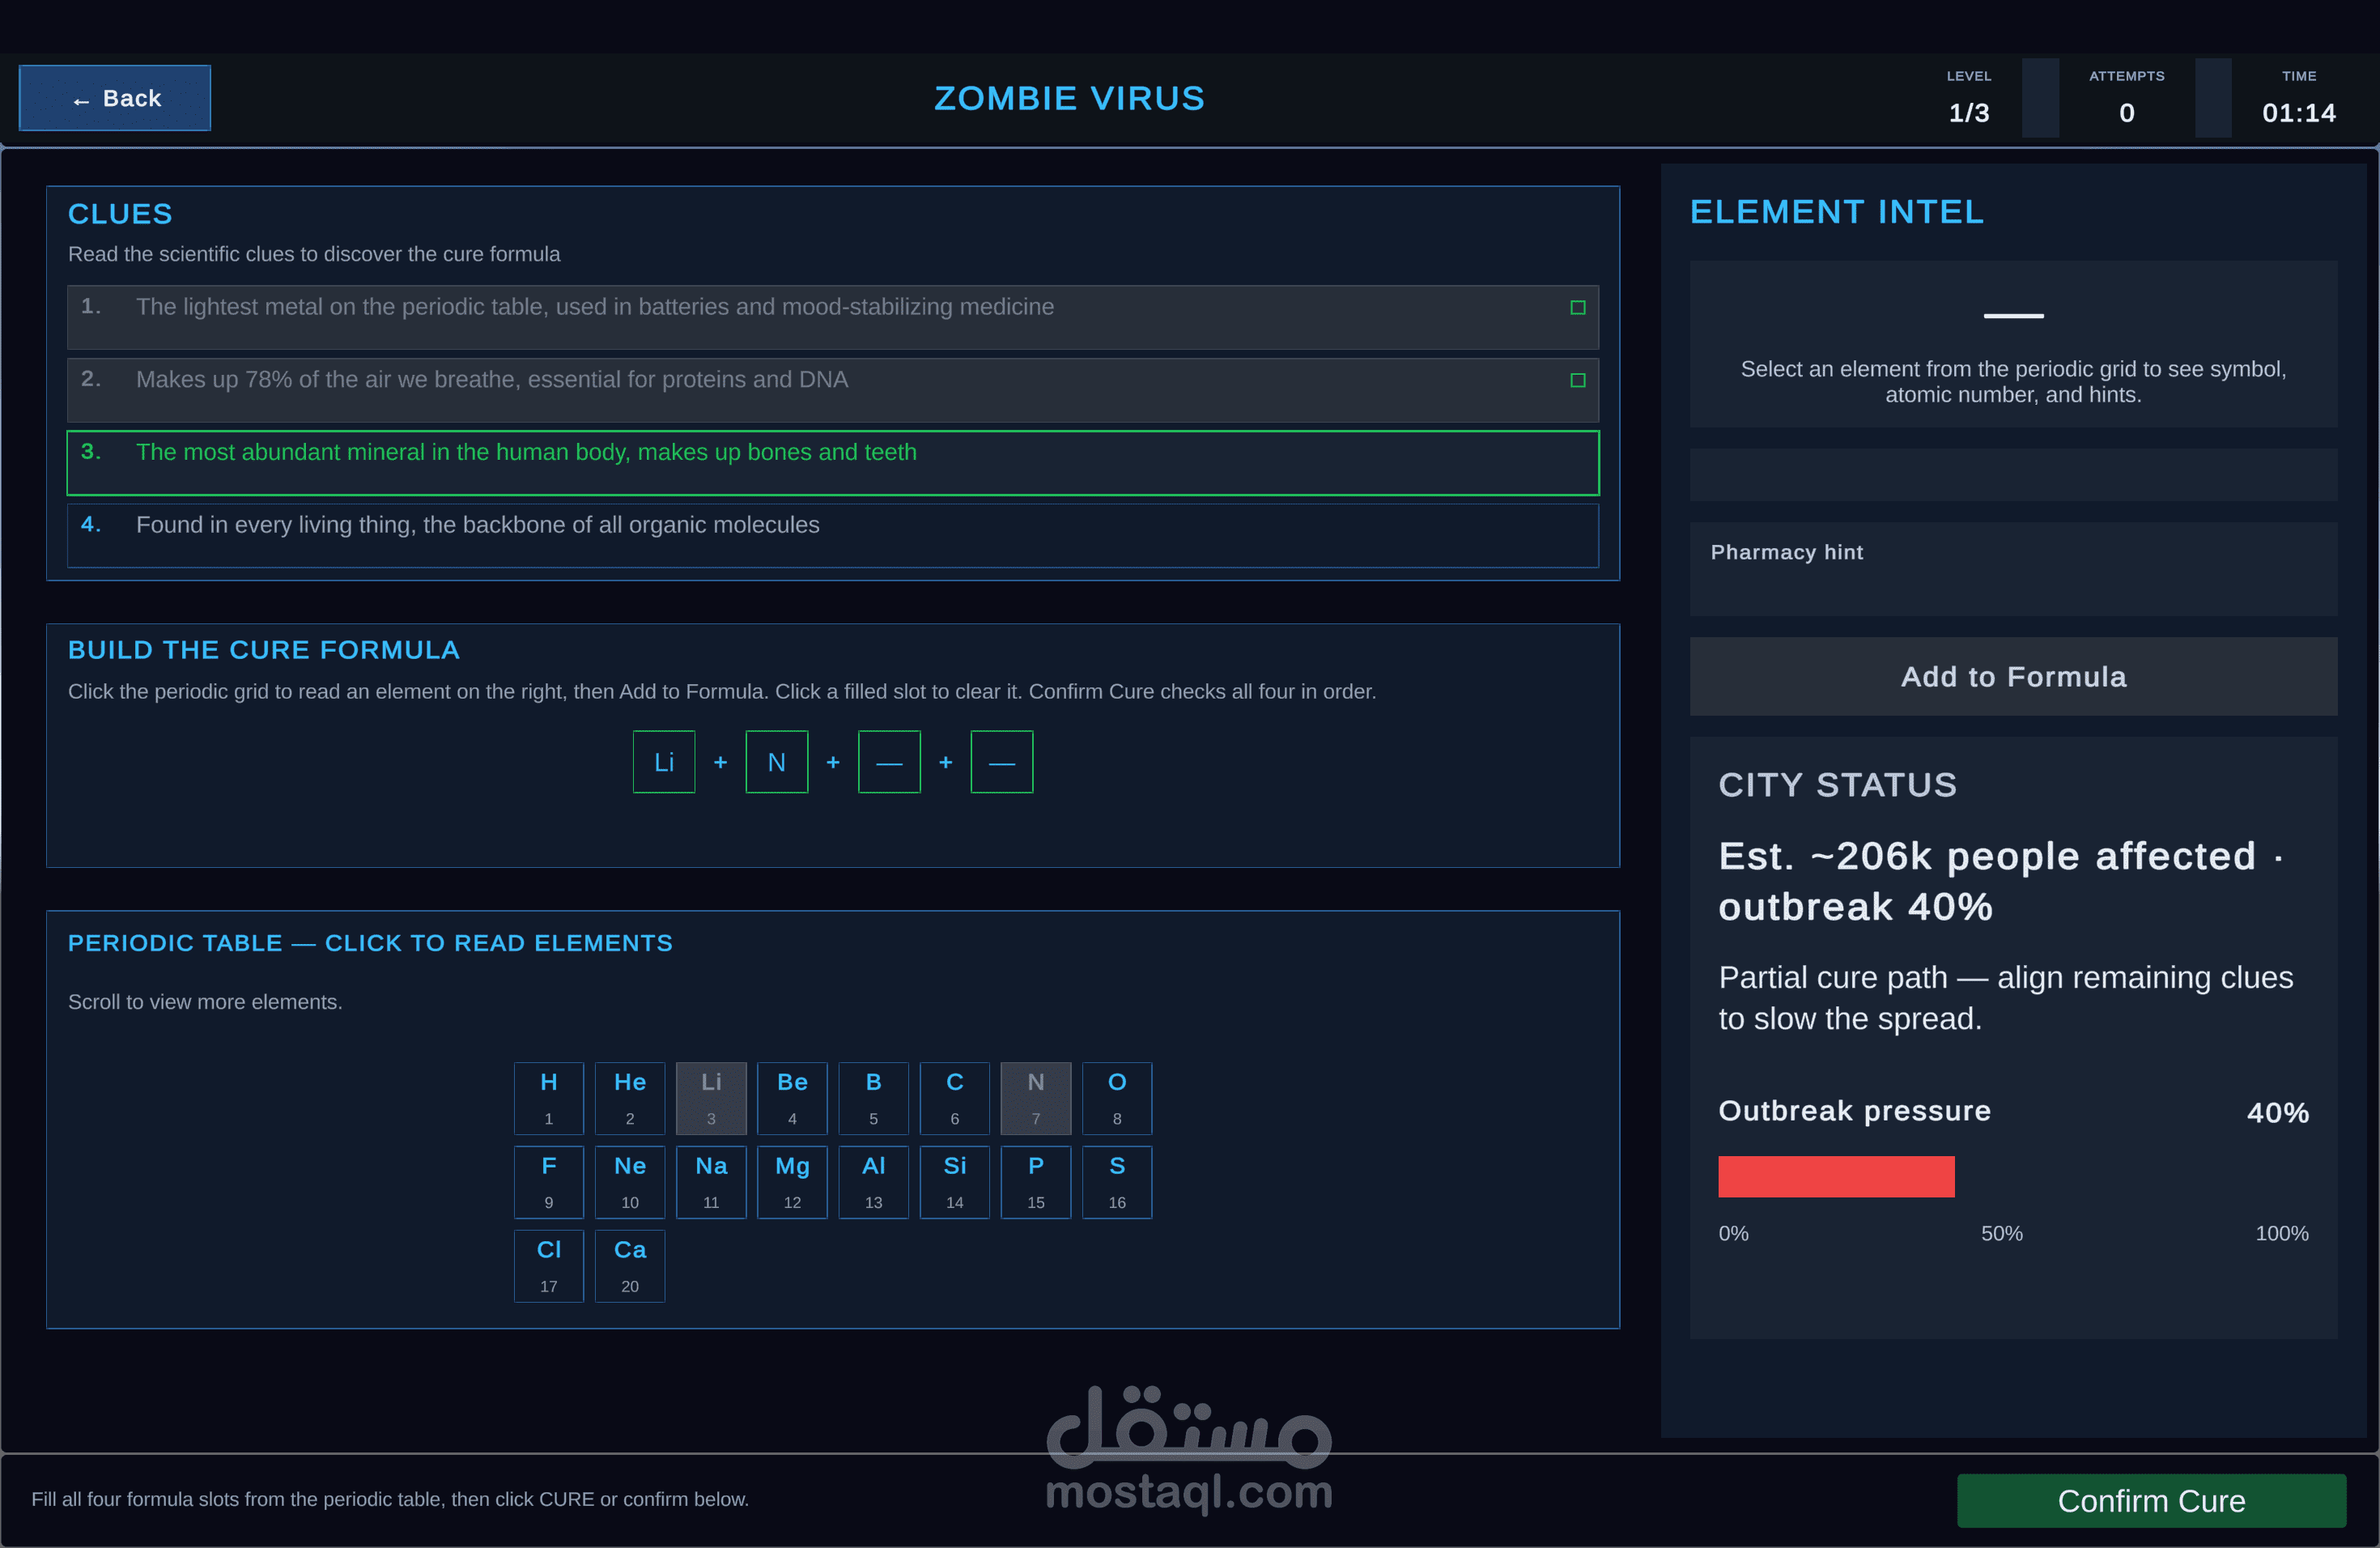Click the Pharmacy hint panel

point(2013,569)
